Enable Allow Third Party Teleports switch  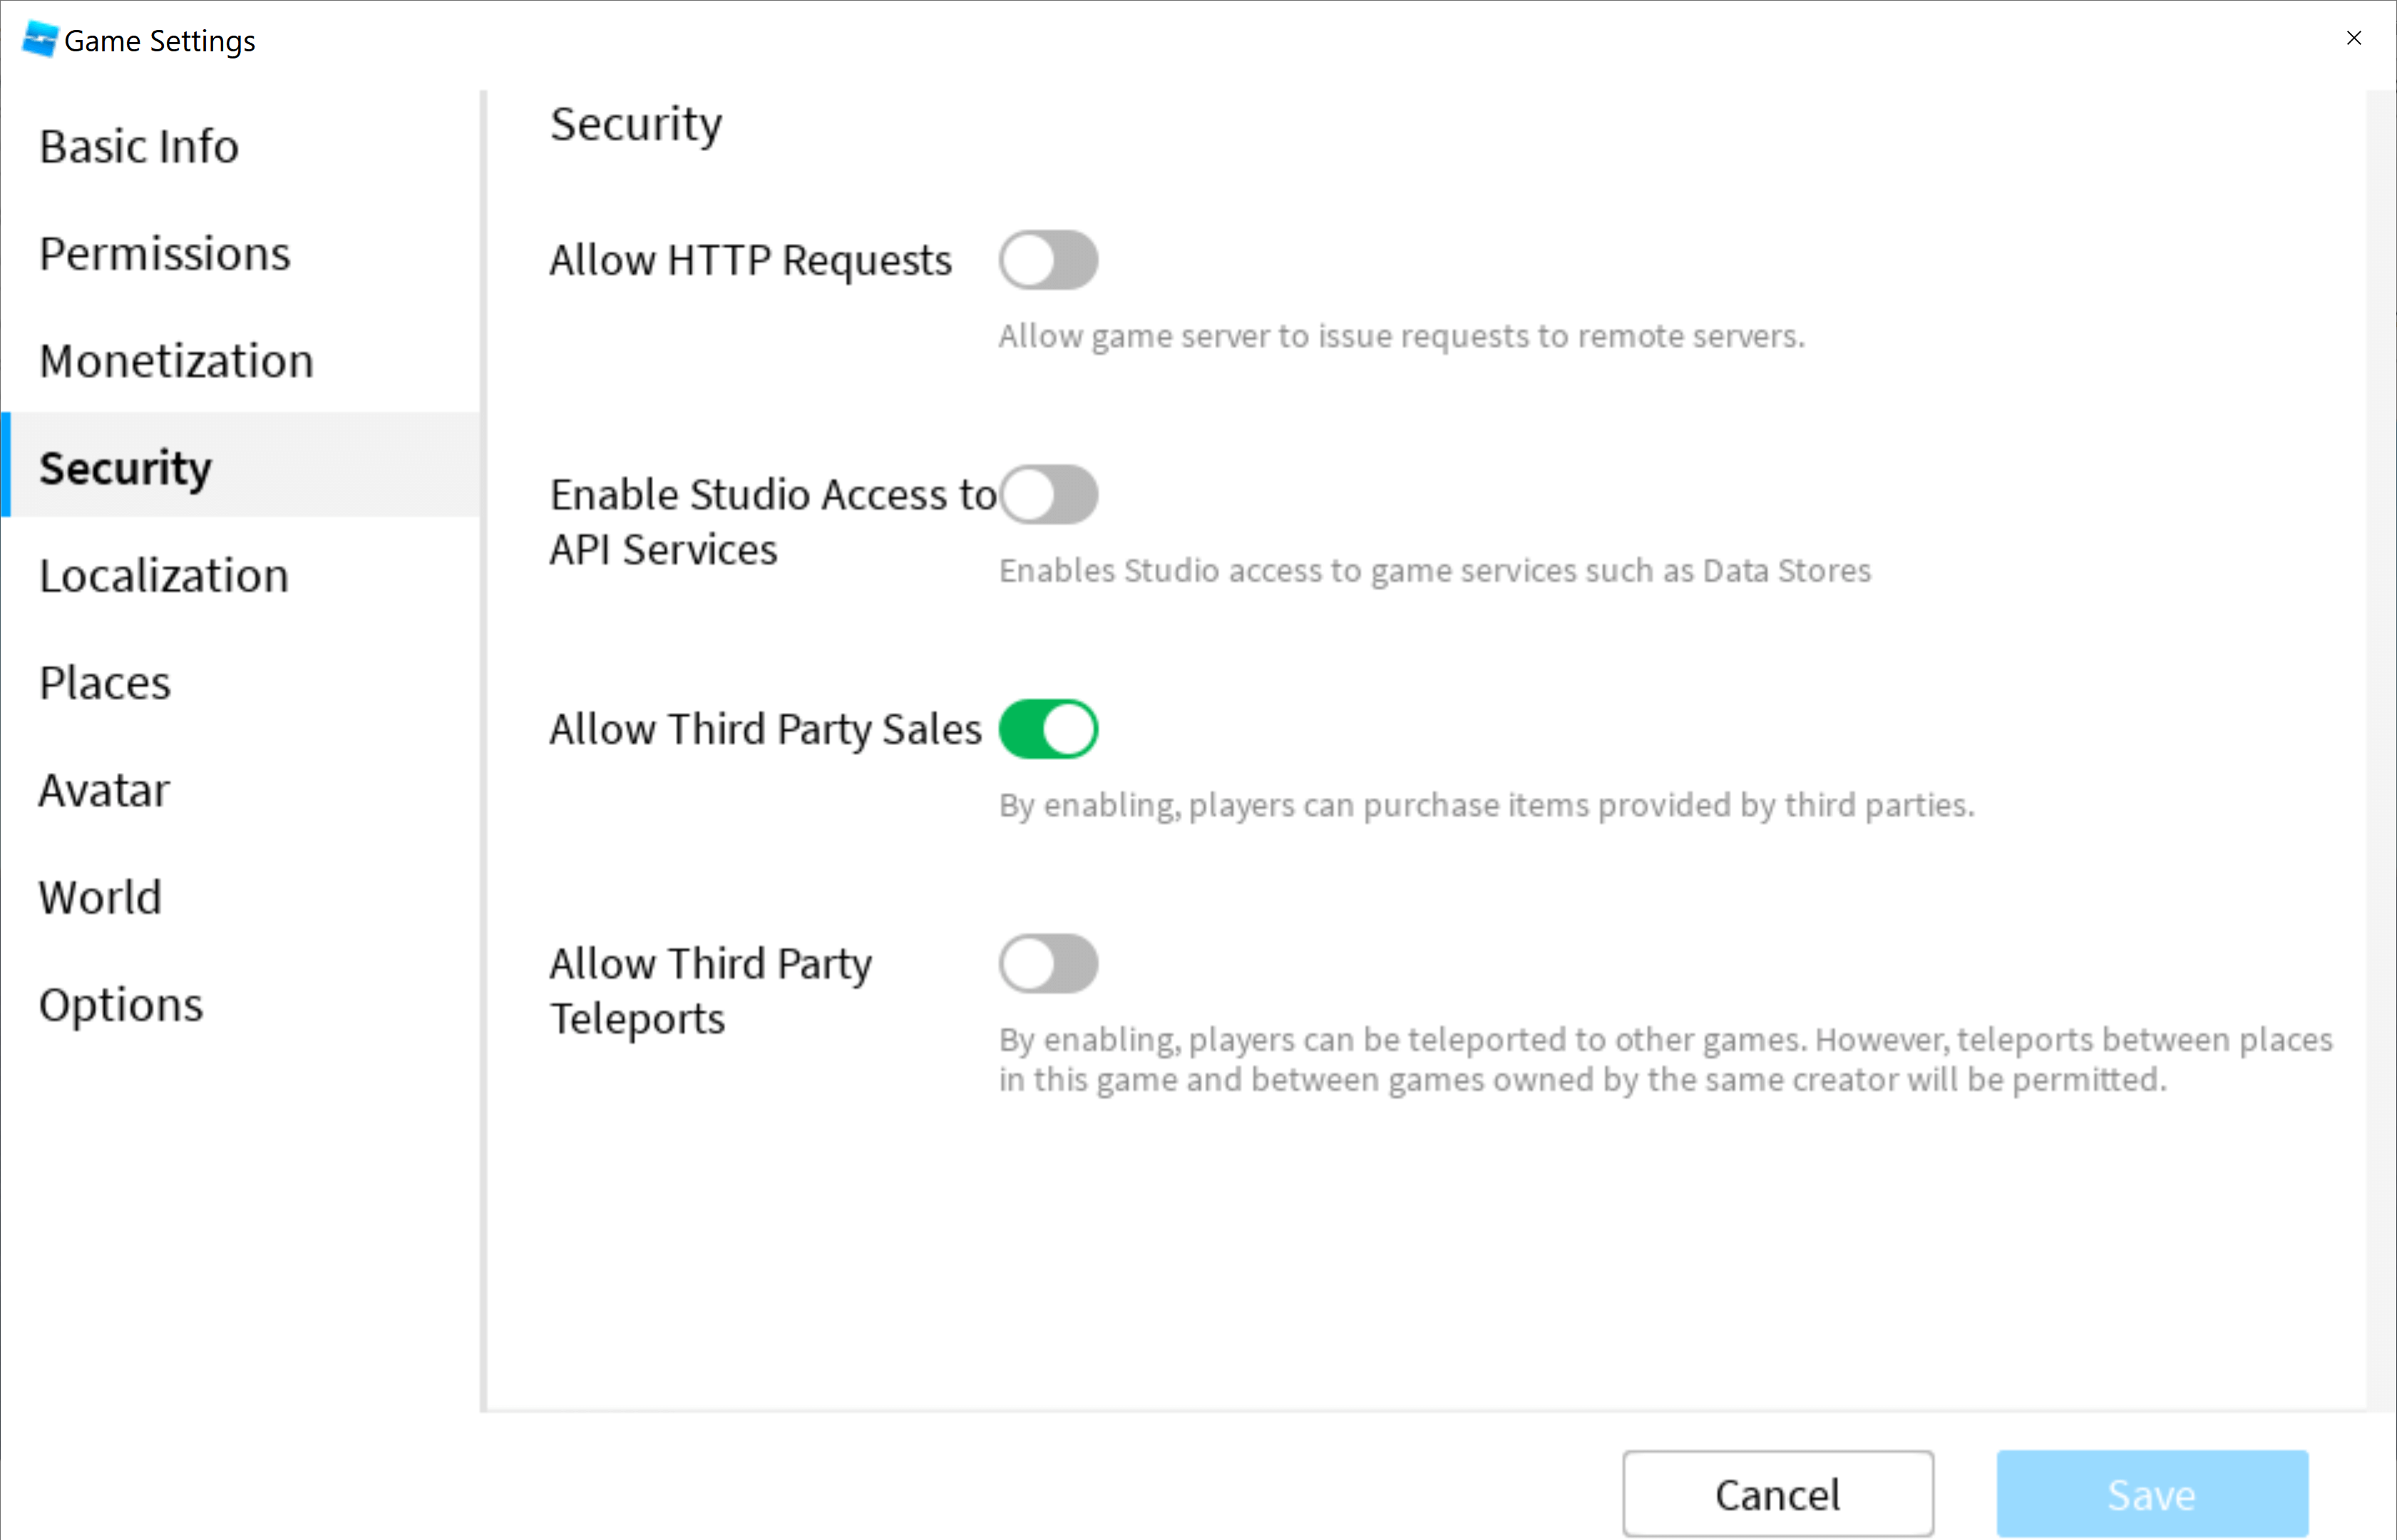pyautogui.click(x=1048, y=963)
